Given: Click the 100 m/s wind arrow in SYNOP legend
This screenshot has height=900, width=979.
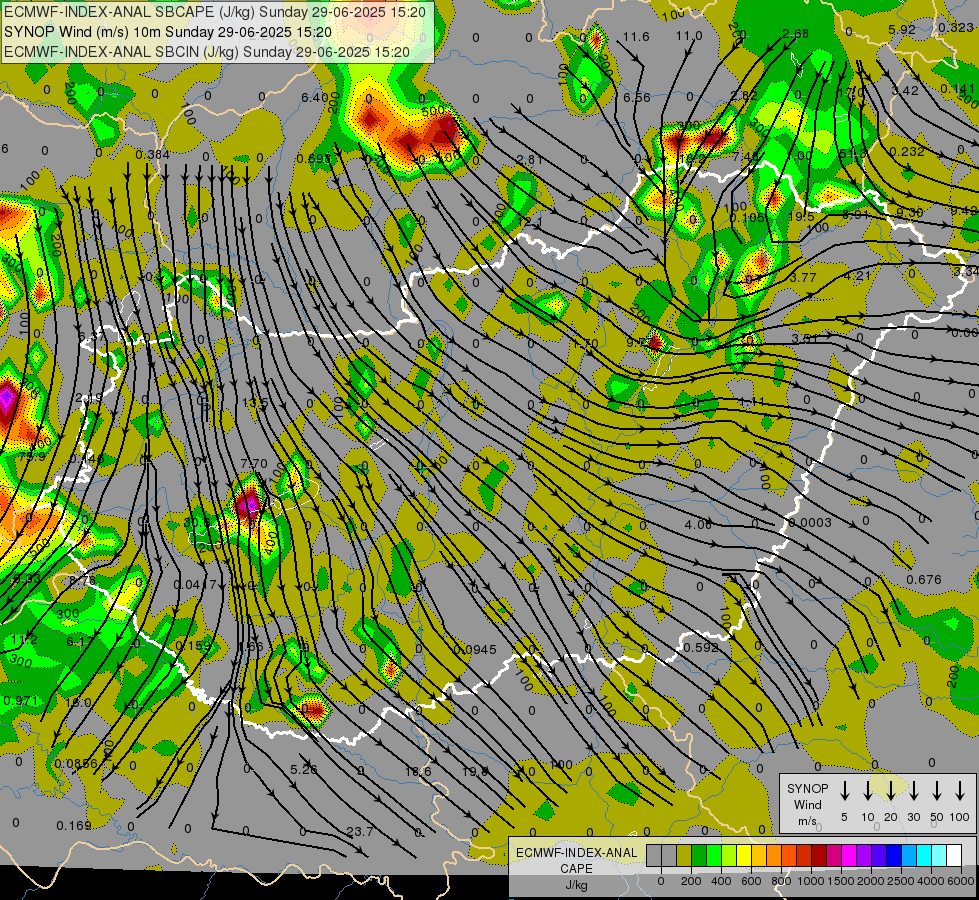Looking at the screenshot, I should coord(960,791).
